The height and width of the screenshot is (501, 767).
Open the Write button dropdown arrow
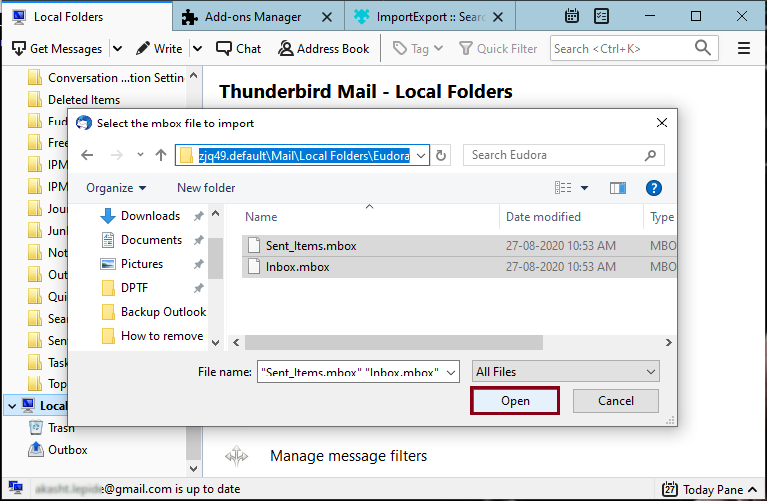pyautogui.click(x=197, y=48)
